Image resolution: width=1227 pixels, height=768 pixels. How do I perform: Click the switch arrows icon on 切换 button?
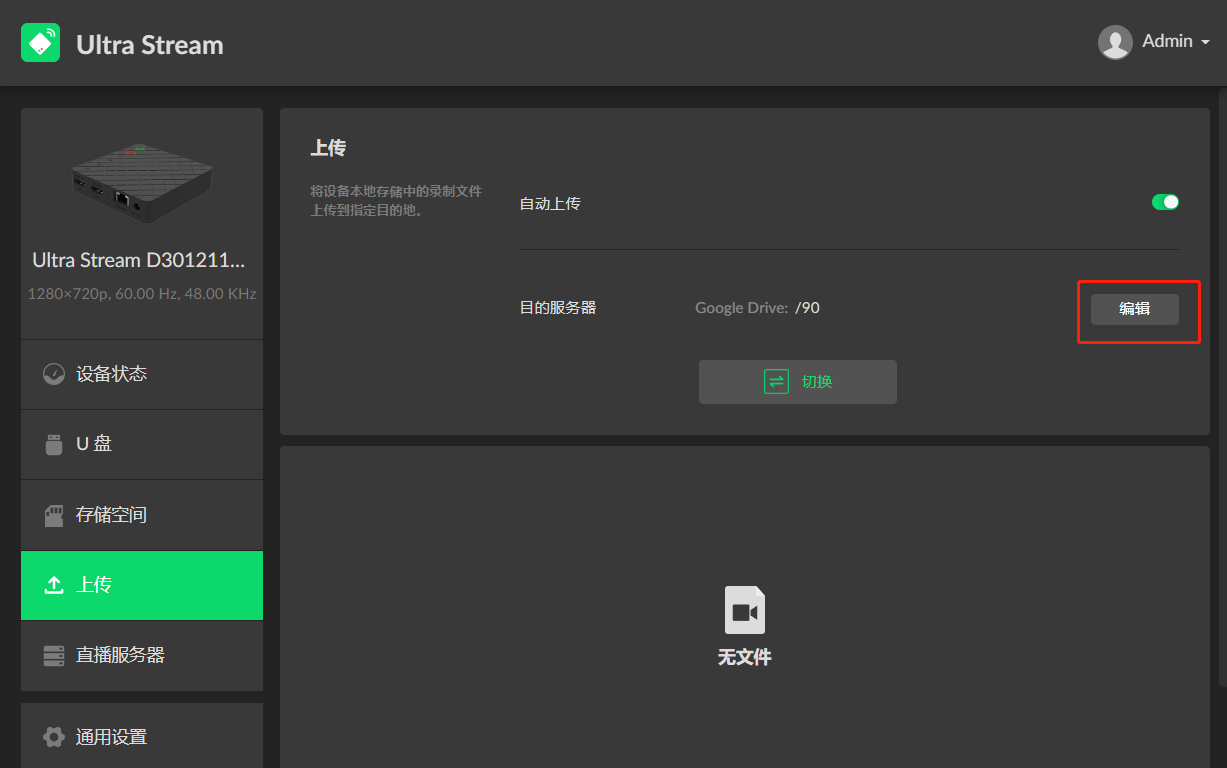coord(776,382)
